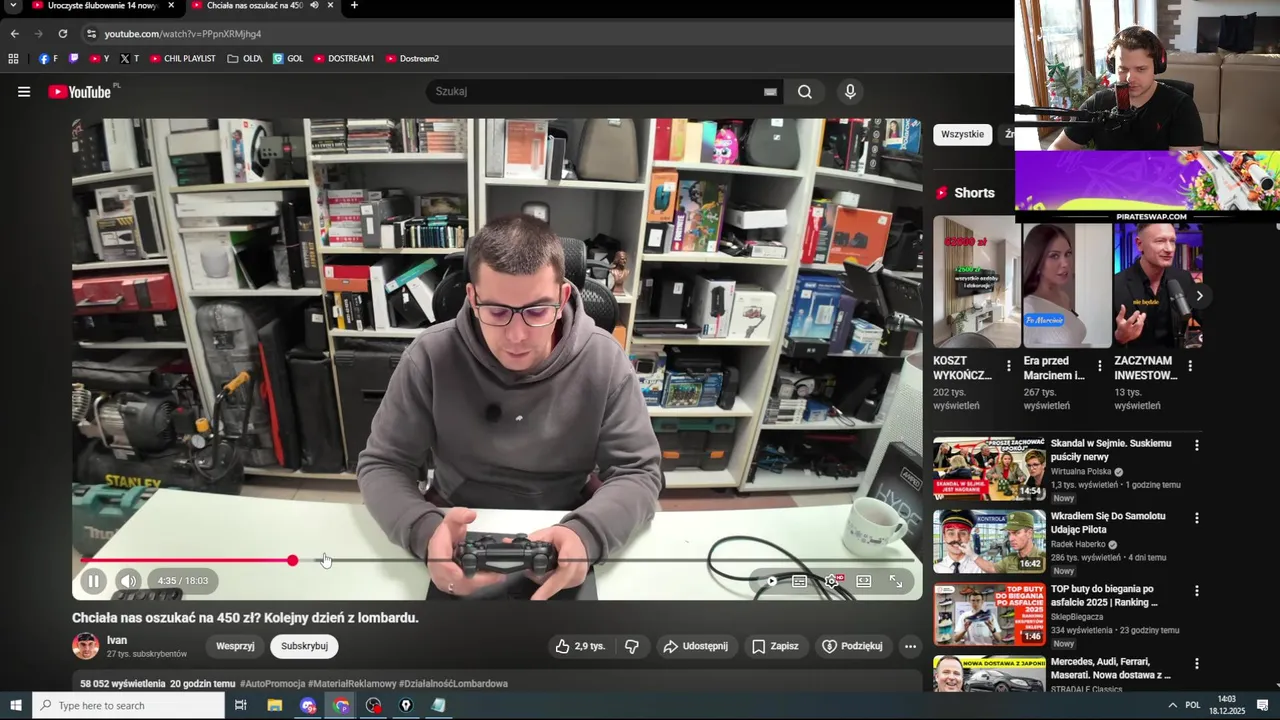Open the on-screen keyboard icon in search box
The image size is (1280, 720).
pyautogui.click(x=770, y=92)
